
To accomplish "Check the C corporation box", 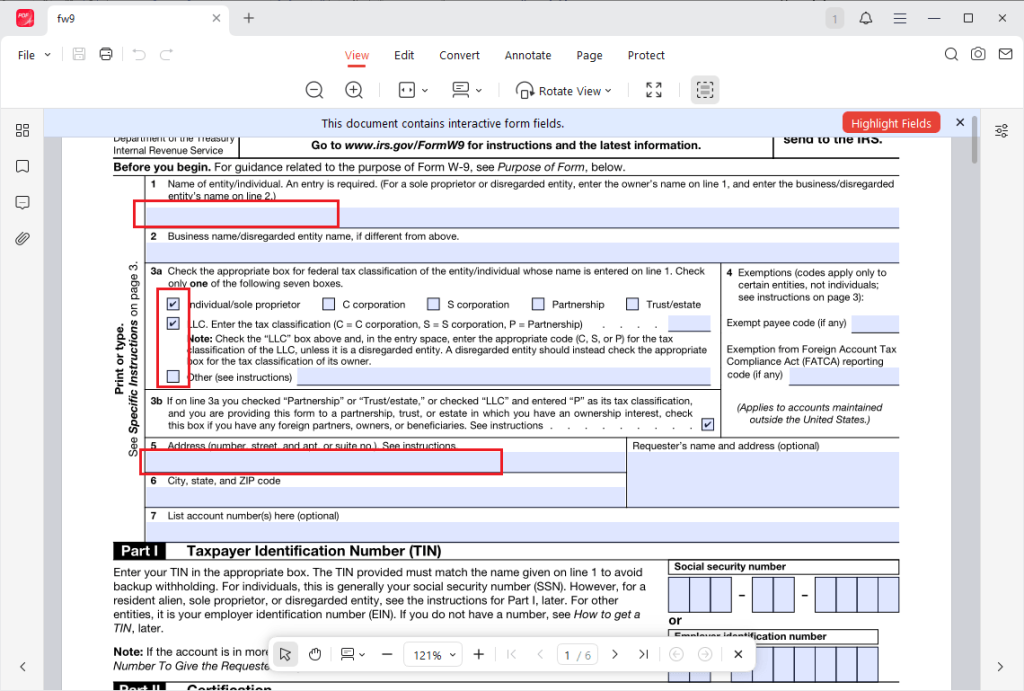I will click(x=328, y=304).
